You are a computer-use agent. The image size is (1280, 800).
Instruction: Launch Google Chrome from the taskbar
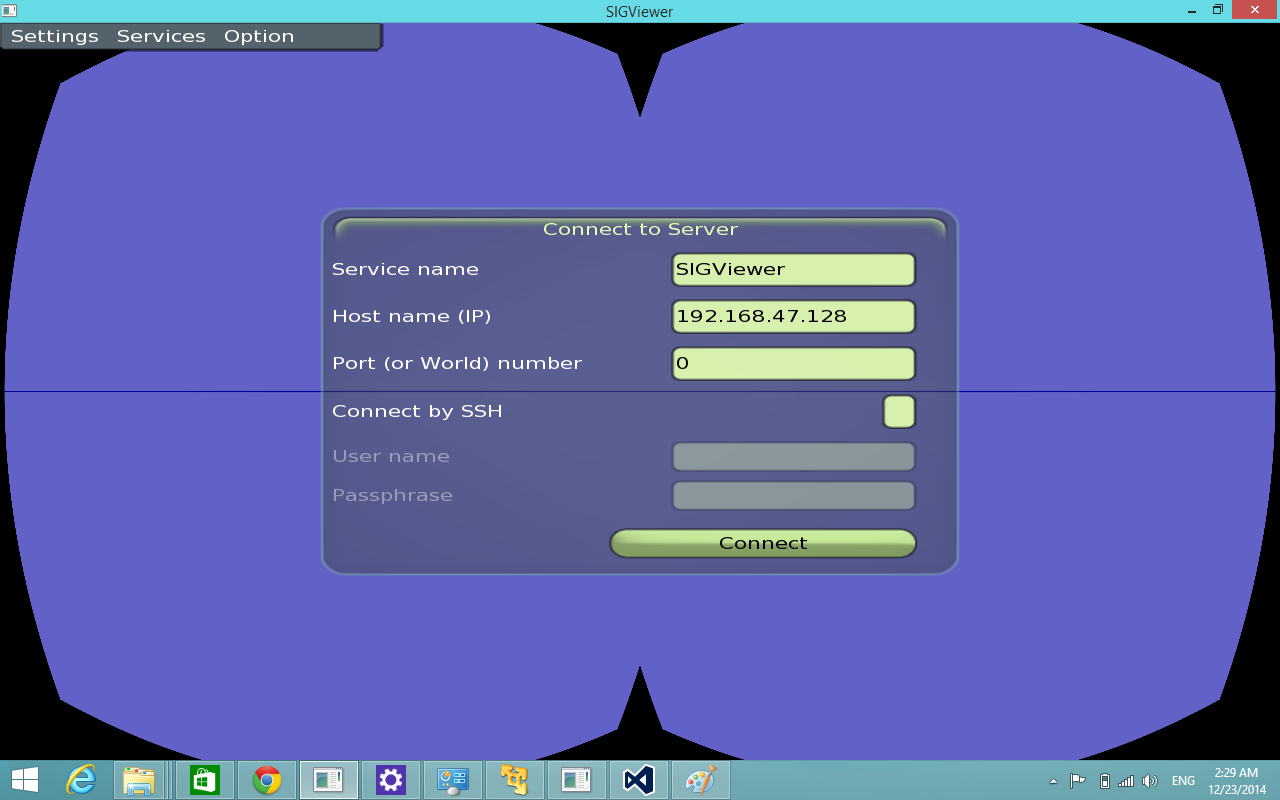tap(267, 780)
